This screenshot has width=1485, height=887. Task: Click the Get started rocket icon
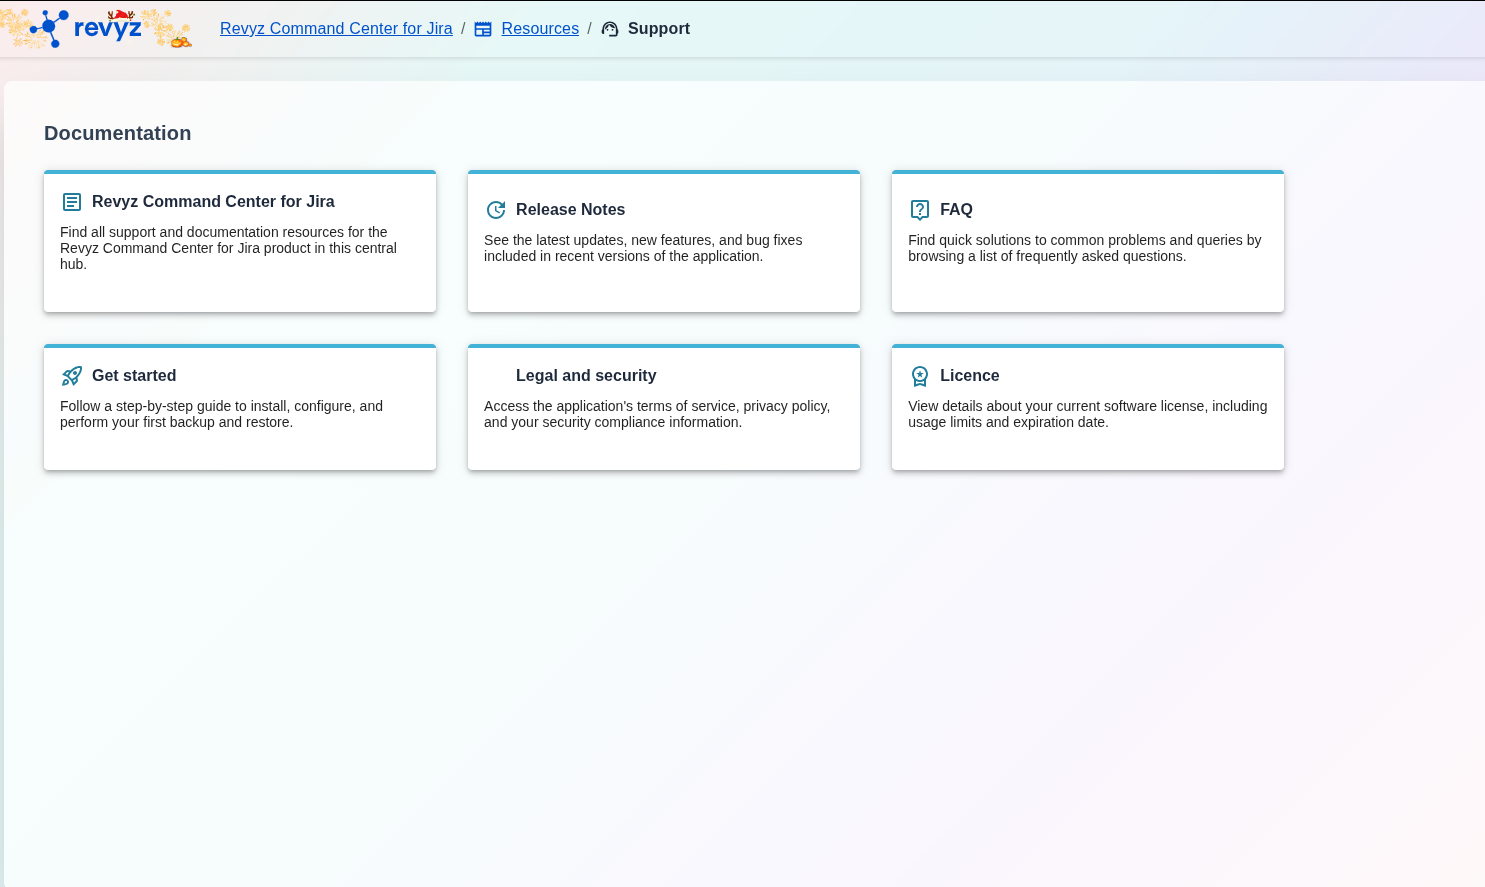pos(72,376)
